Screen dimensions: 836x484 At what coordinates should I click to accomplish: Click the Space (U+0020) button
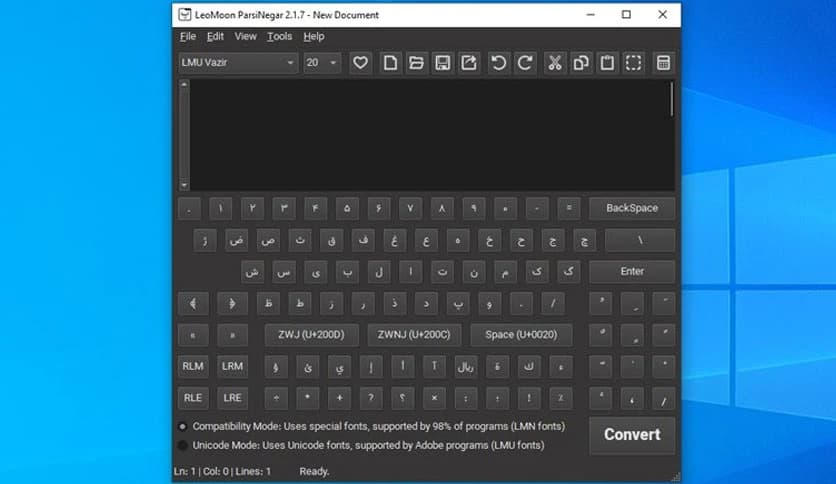click(521, 335)
